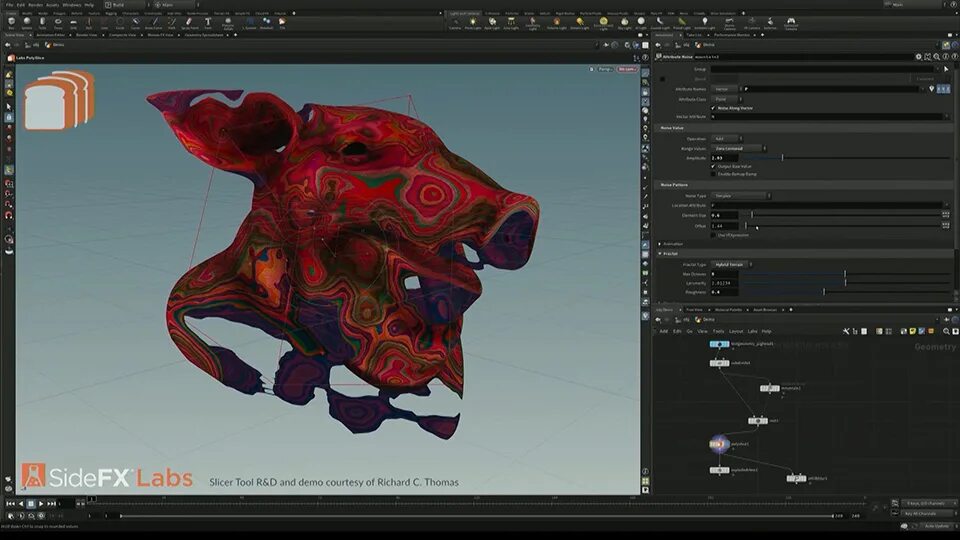Click parameter pane search magnifier icon
This screenshot has height=540, width=960.
tap(937, 56)
